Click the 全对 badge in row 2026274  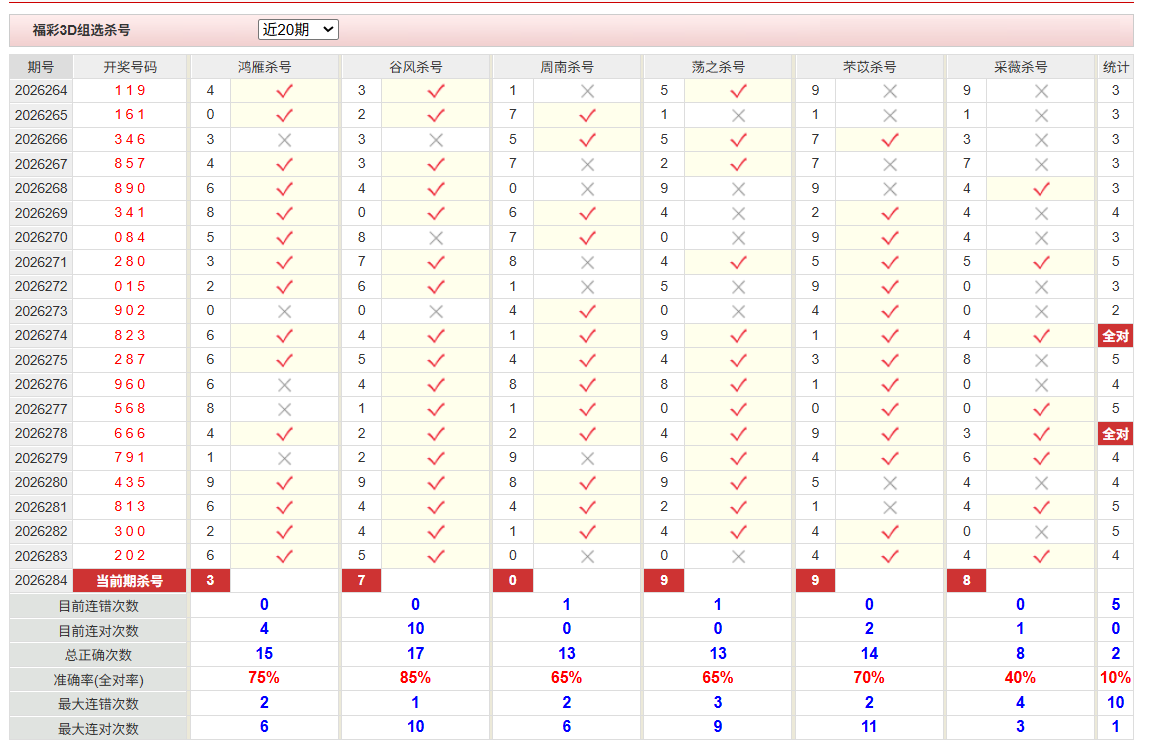1115,336
